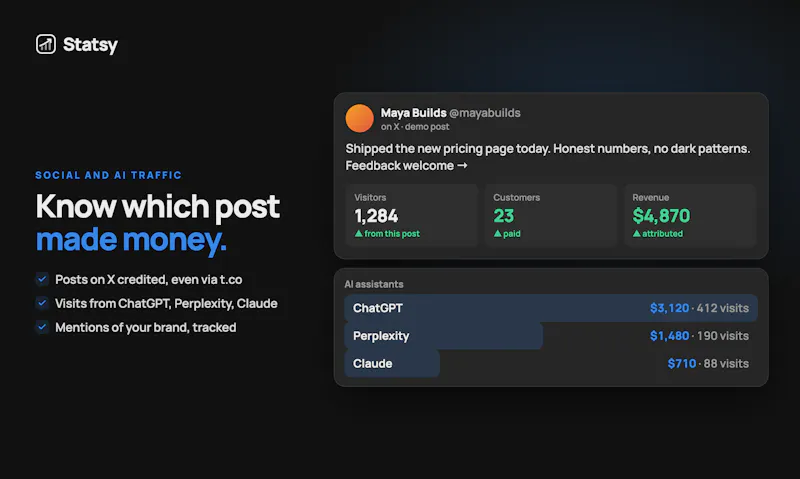Select the Perplexity revenue bar
800x479 pixels.
coord(443,336)
